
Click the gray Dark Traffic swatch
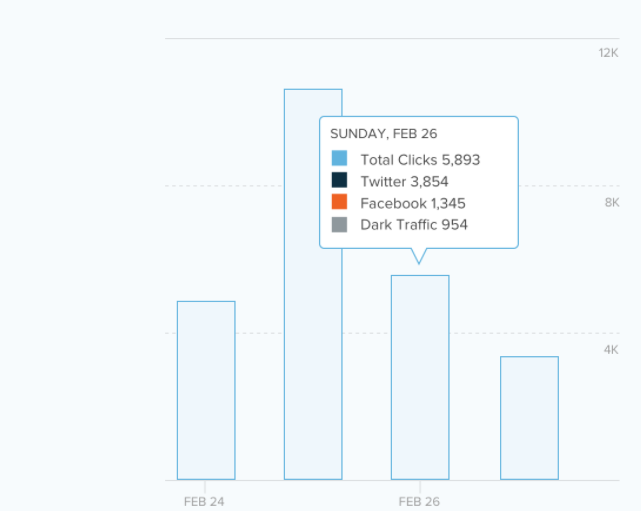[339, 224]
